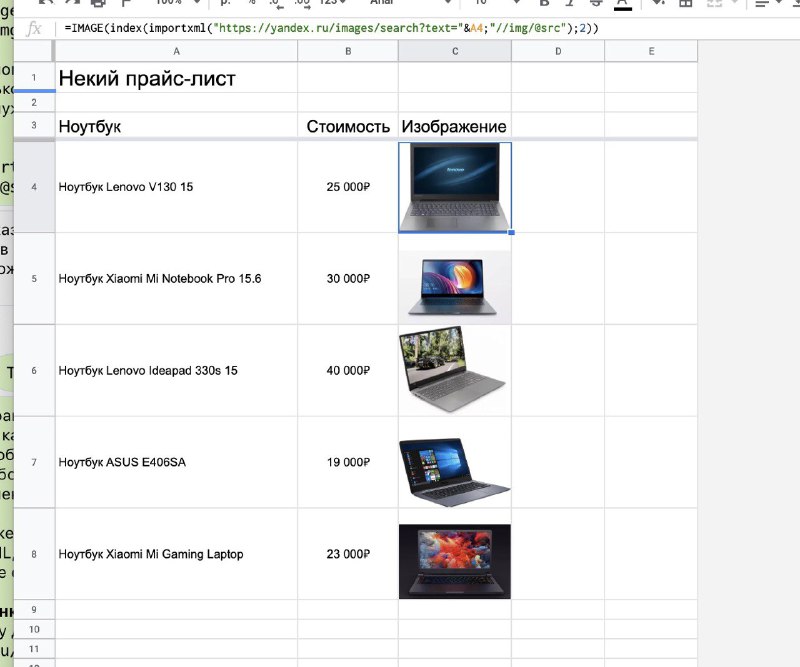This screenshot has width=800, height=667.
Task: Click the fx function icon
Action: pyautogui.click(x=34, y=29)
